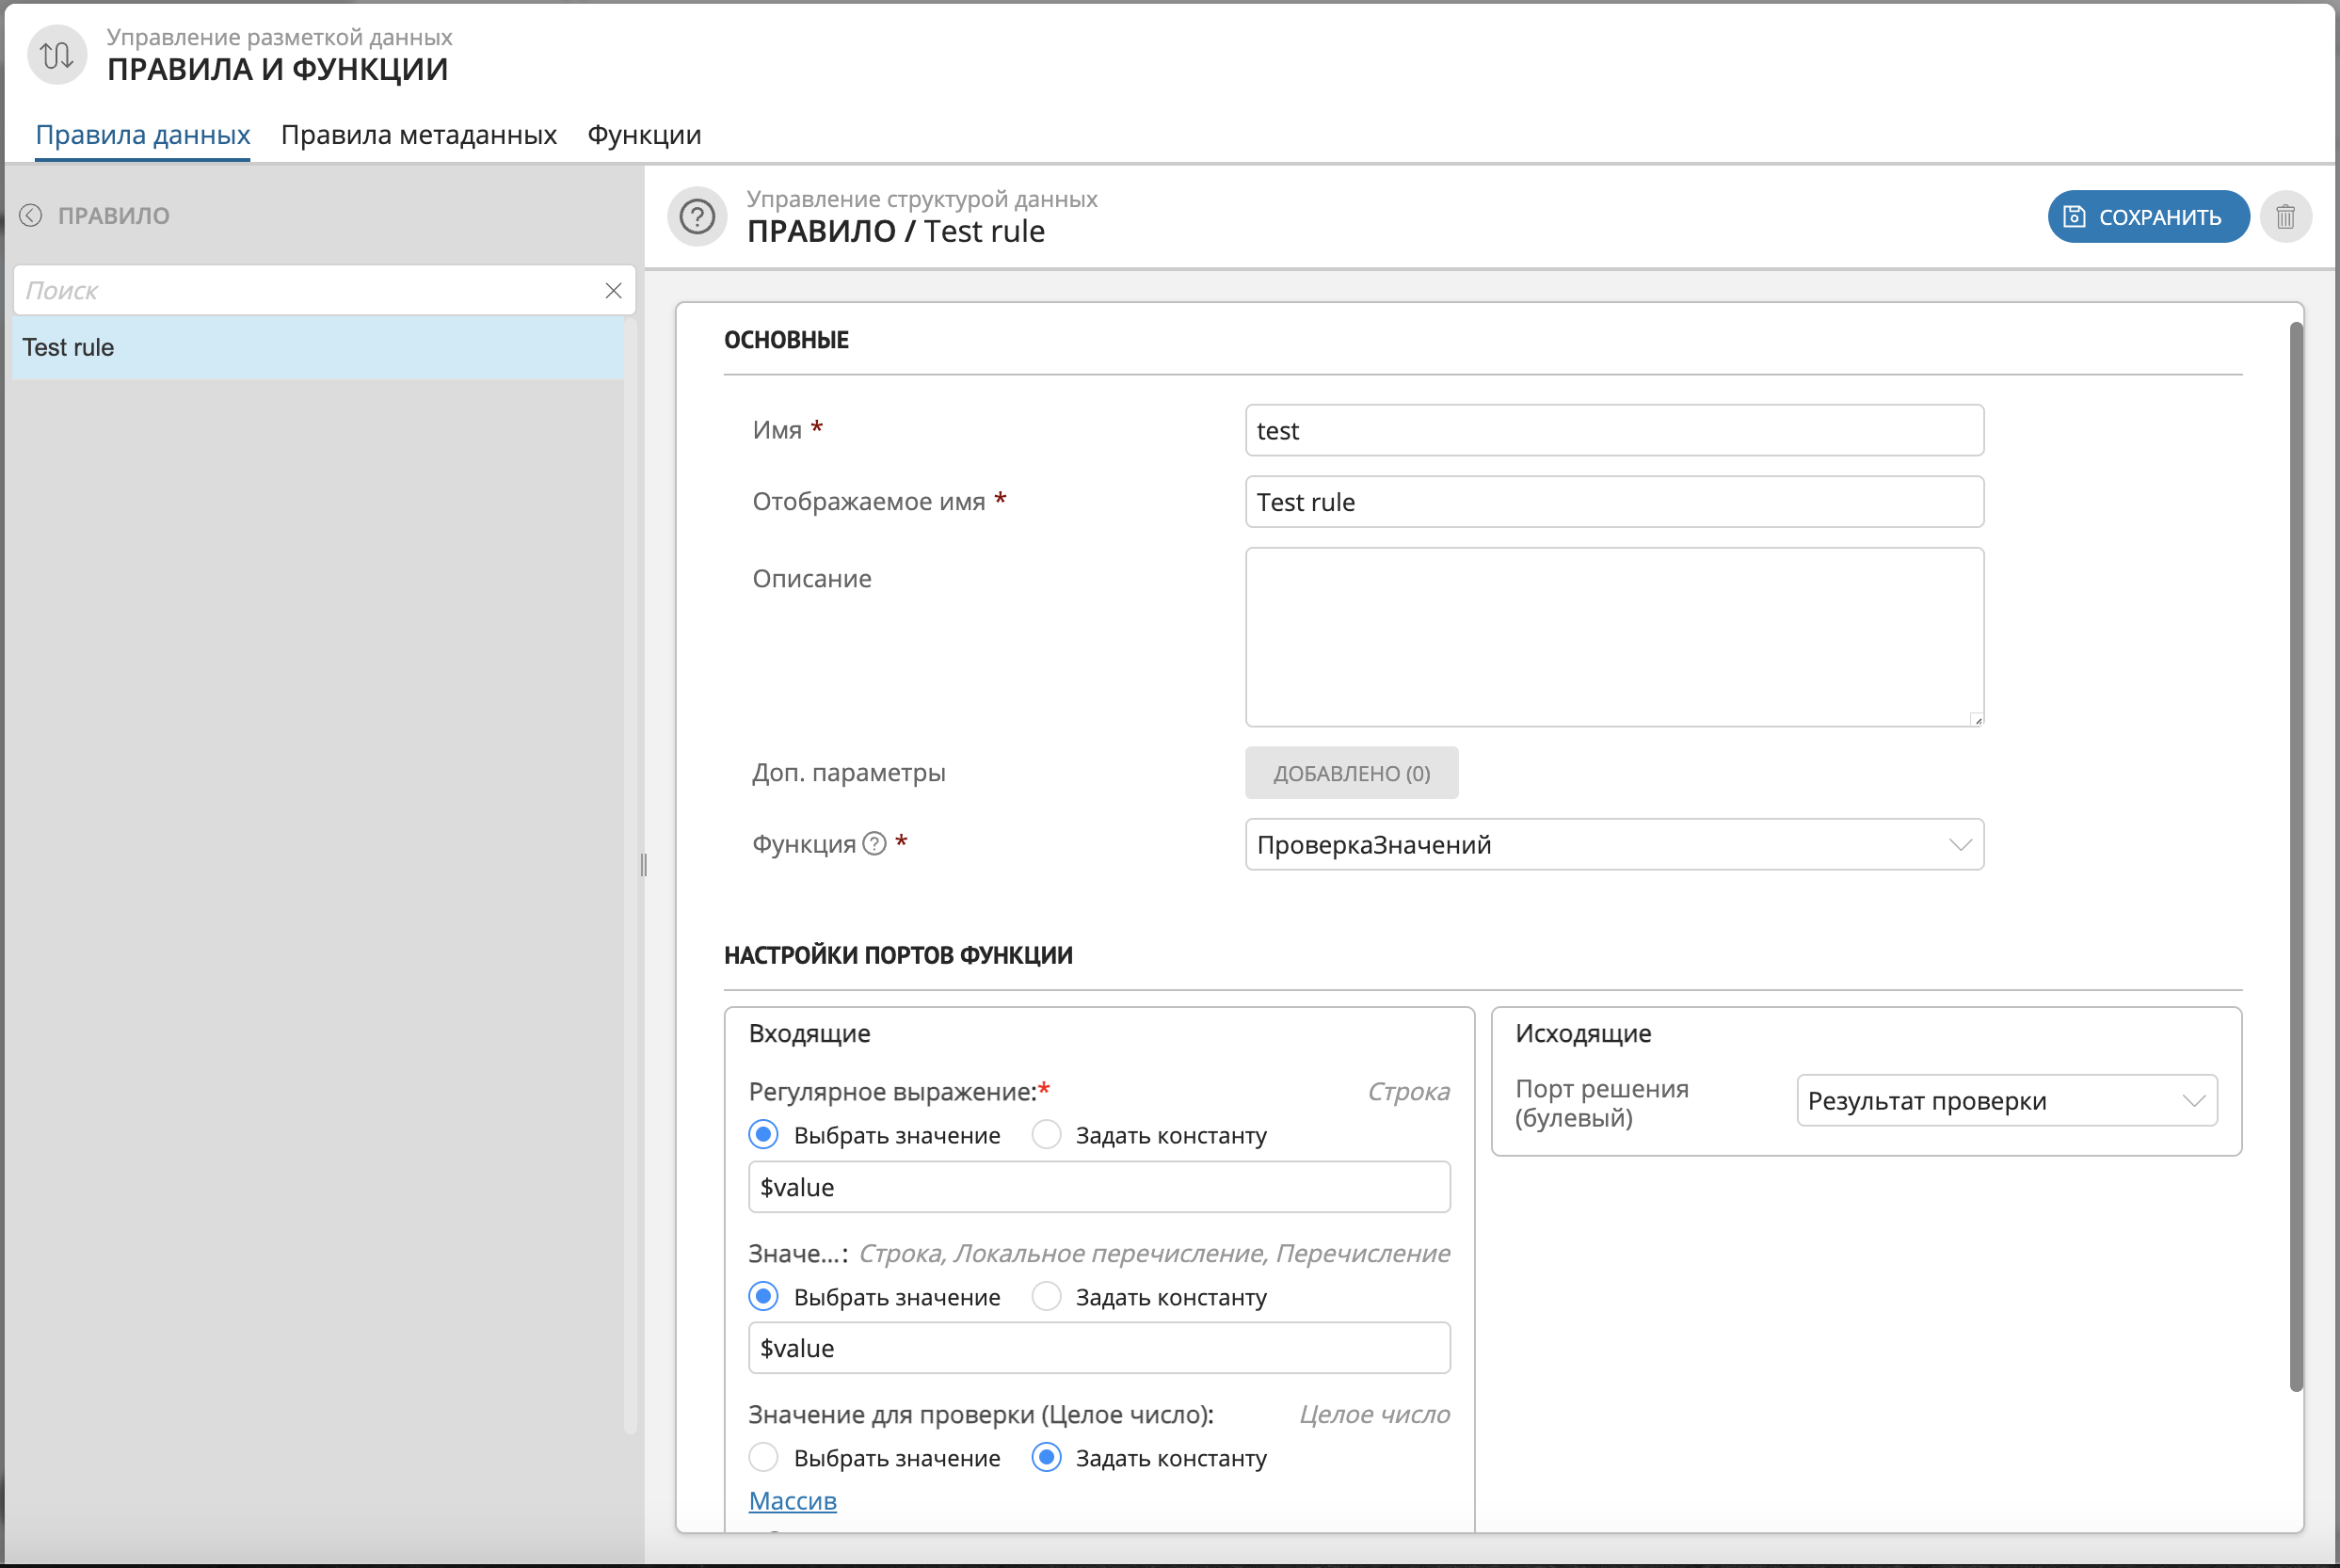Click the Массив link
Viewport: 2340px width, 1568px height.
(792, 1501)
